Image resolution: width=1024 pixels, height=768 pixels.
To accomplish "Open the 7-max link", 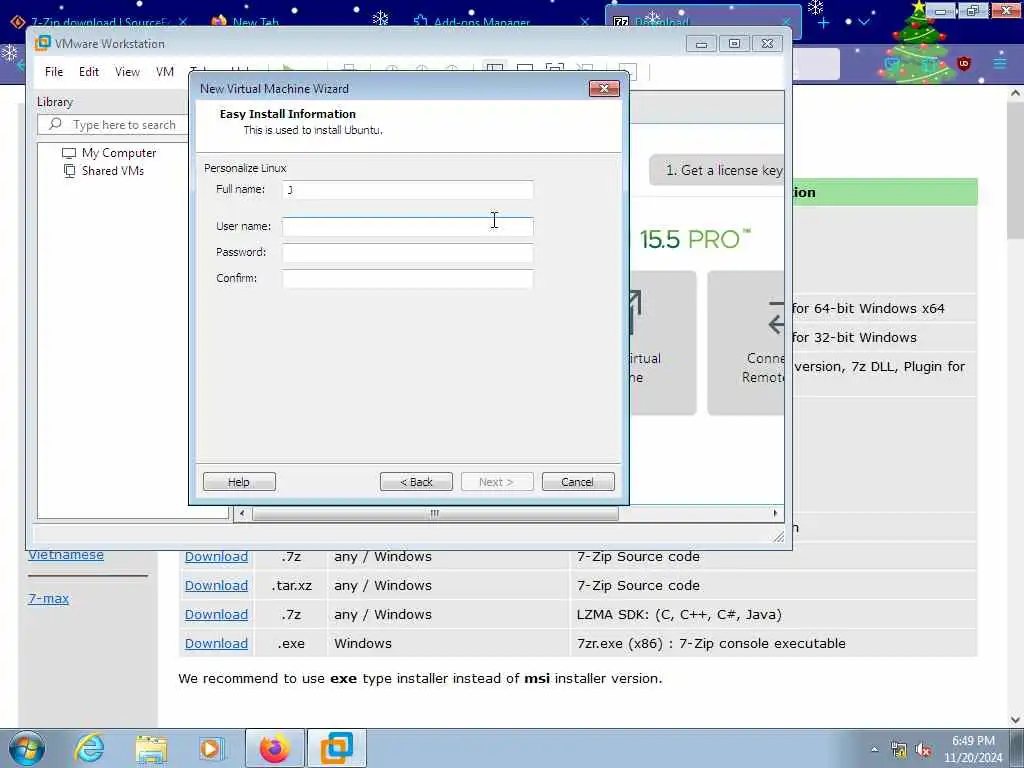I will coord(48,598).
